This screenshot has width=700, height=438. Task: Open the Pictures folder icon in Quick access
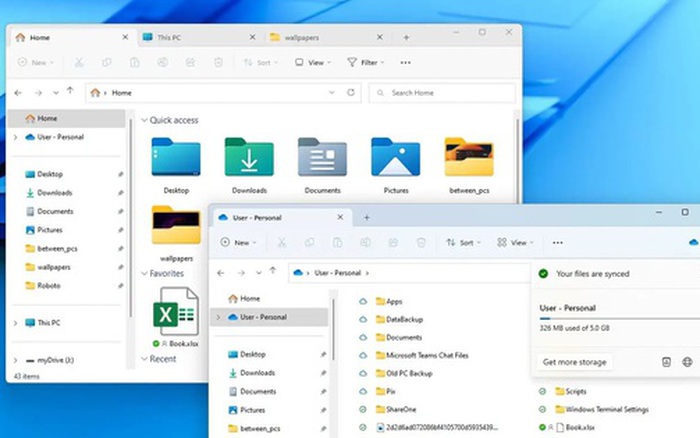[395, 158]
